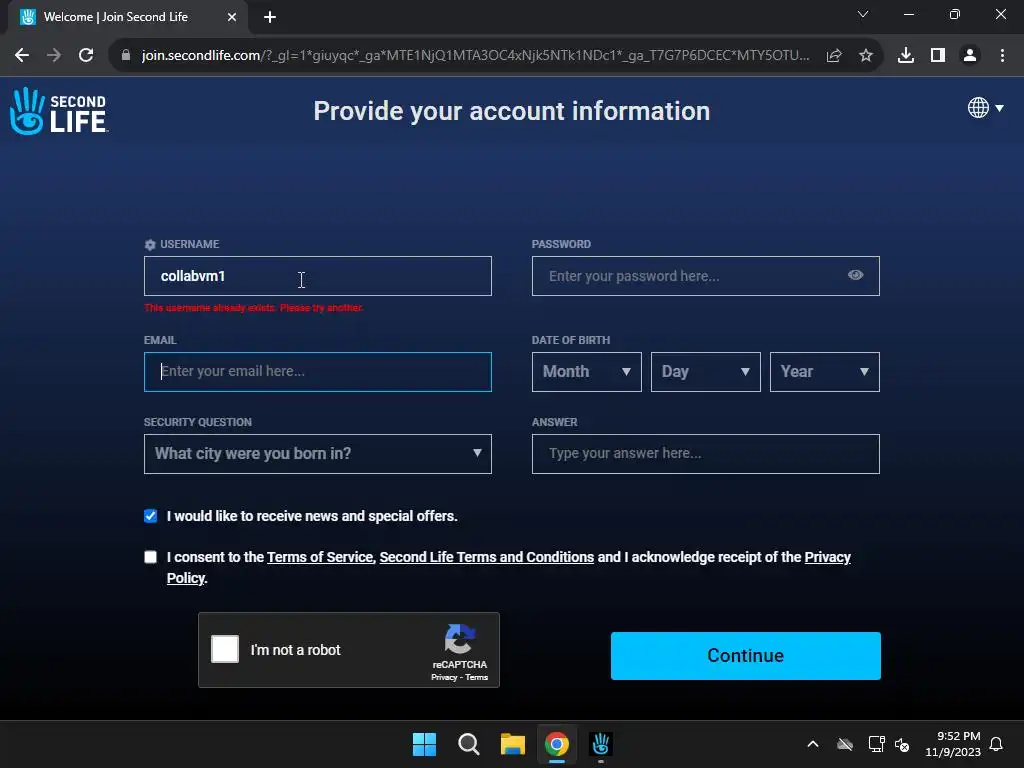Open the tab search chevron
The height and width of the screenshot is (768, 1024).
(863, 14)
